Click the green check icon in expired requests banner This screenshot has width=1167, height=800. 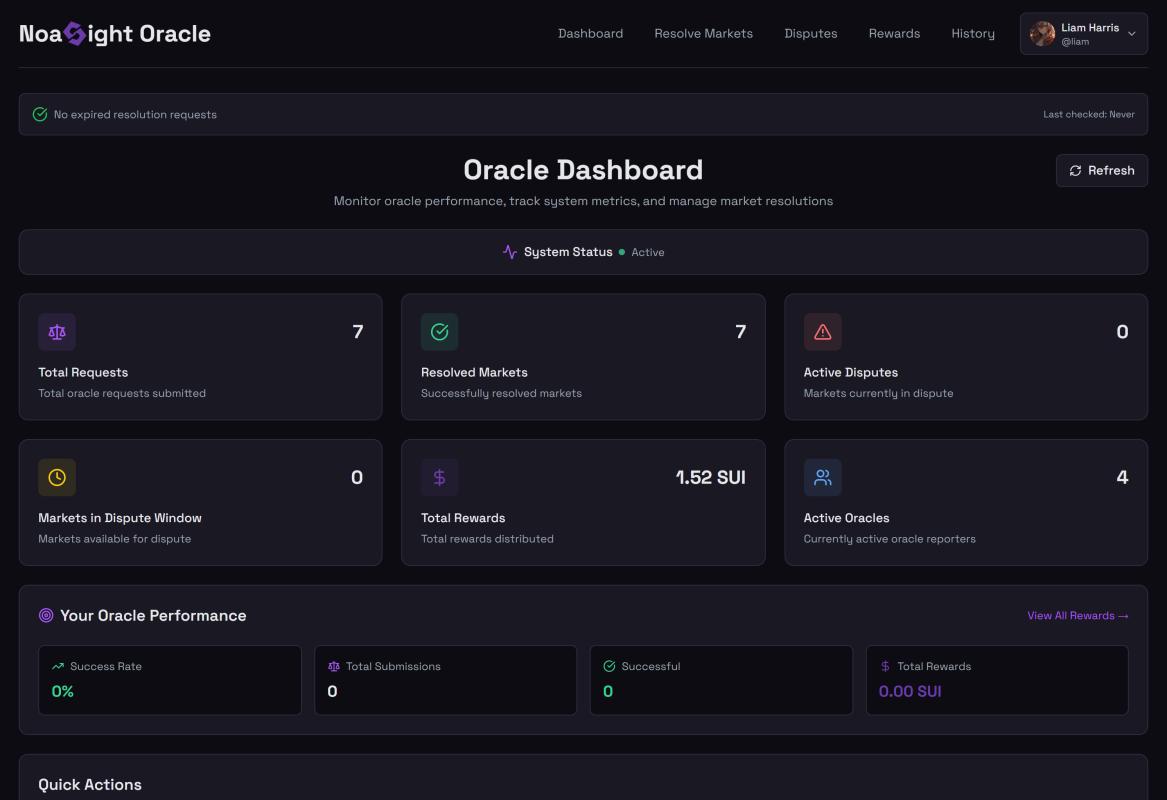[40, 114]
